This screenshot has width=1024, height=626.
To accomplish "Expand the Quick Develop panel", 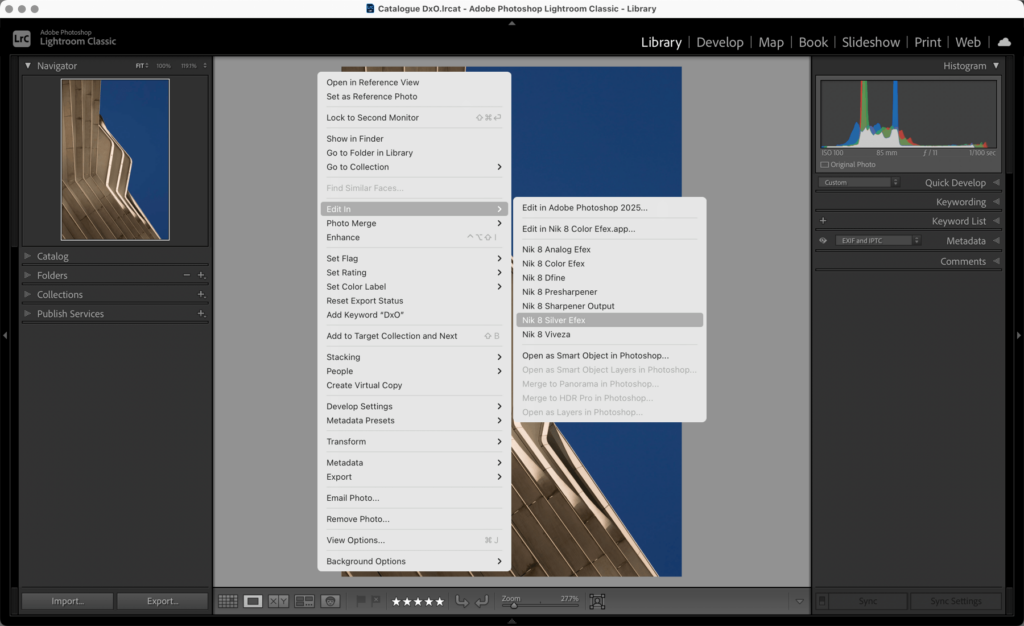I will pos(996,183).
